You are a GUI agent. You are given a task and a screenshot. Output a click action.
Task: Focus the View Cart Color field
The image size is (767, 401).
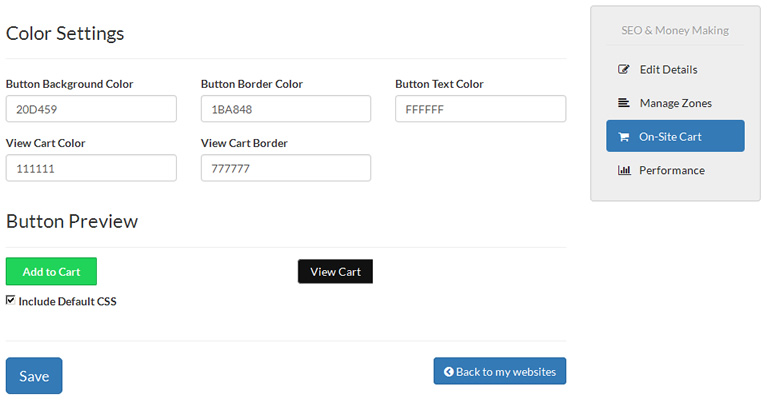(x=91, y=168)
